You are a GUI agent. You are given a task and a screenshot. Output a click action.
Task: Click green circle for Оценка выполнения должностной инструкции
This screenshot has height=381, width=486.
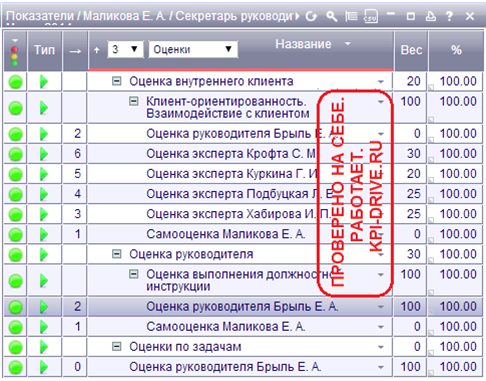point(15,281)
